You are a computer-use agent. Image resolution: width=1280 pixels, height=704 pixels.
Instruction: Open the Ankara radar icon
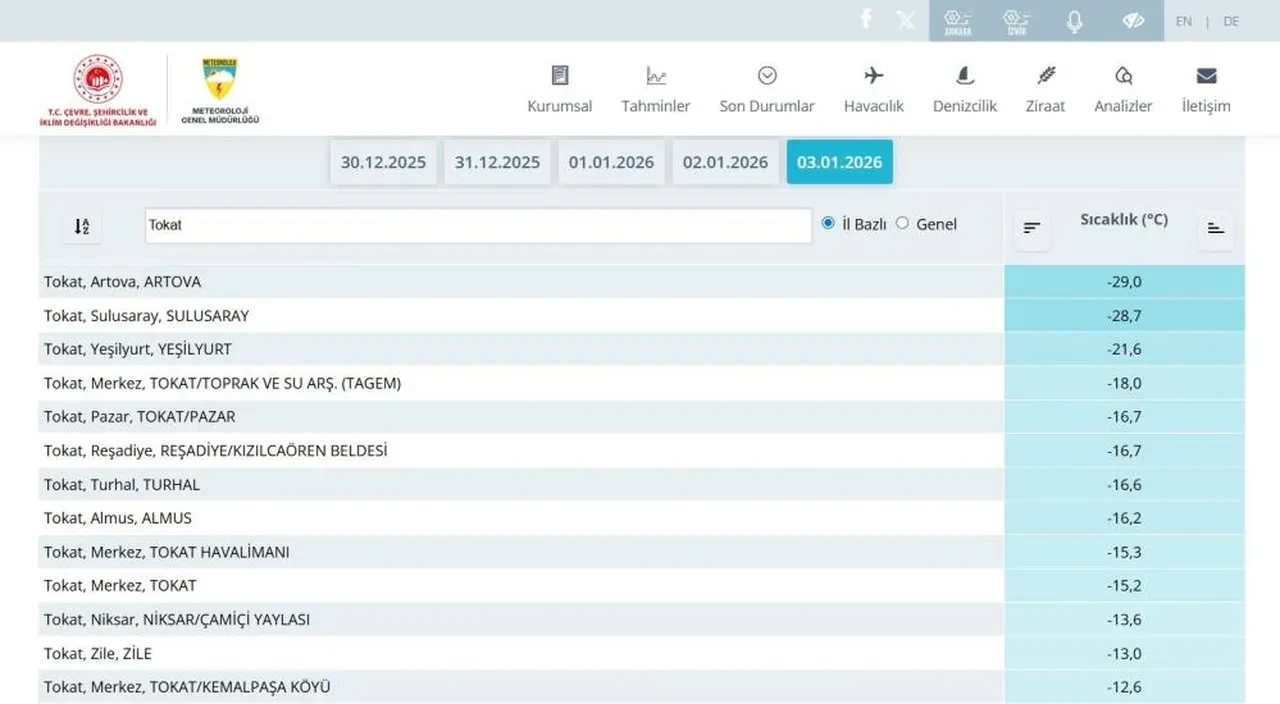tap(957, 18)
